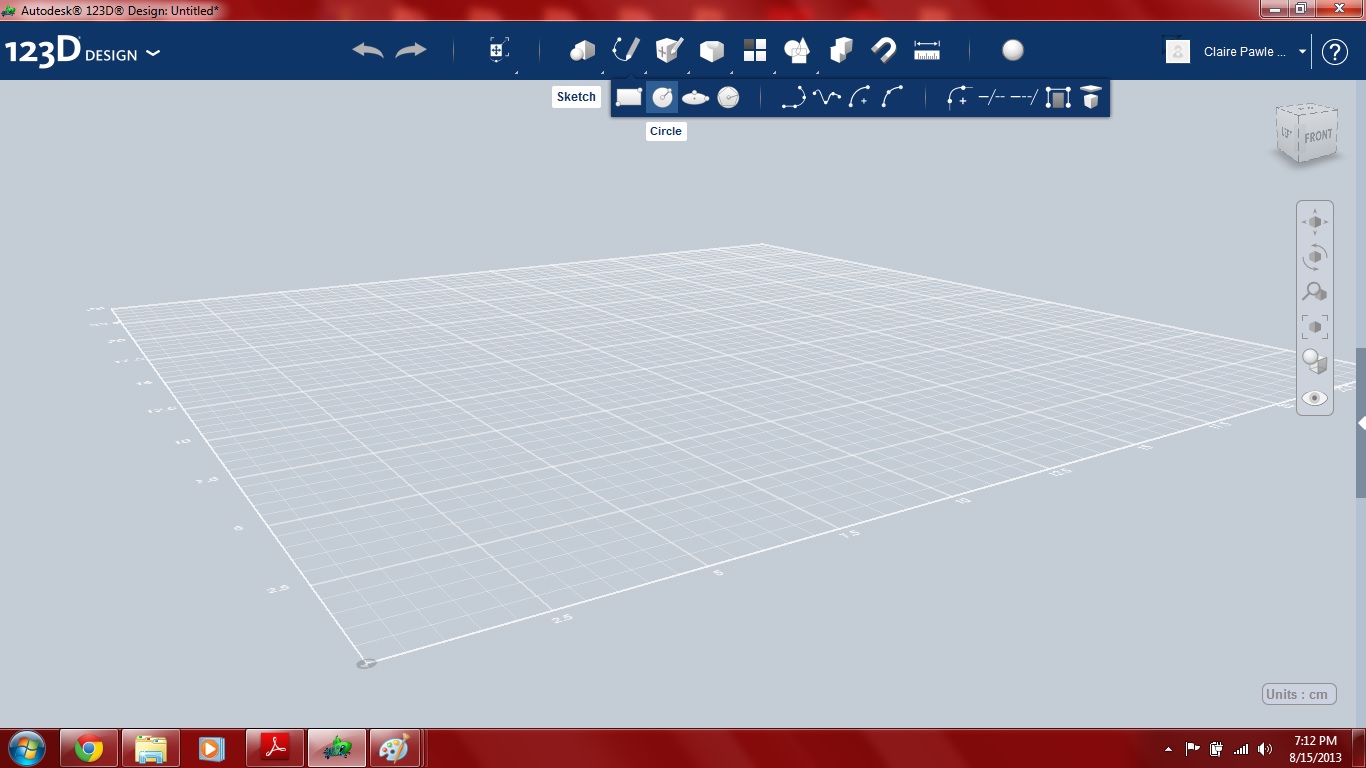Select the Polyline sketch tool
Screen dimensions: 1366x768
pyautogui.click(x=794, y=97)
